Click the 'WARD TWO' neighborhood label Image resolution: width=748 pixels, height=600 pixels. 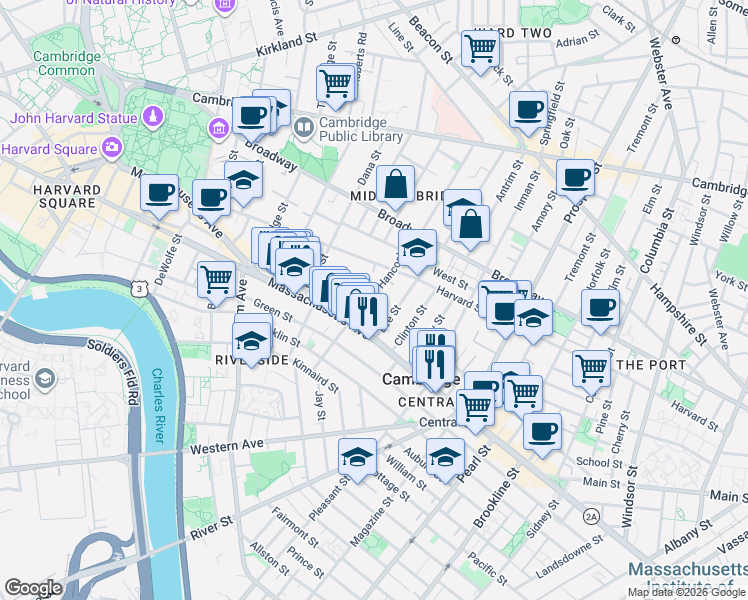coord(513,33)
